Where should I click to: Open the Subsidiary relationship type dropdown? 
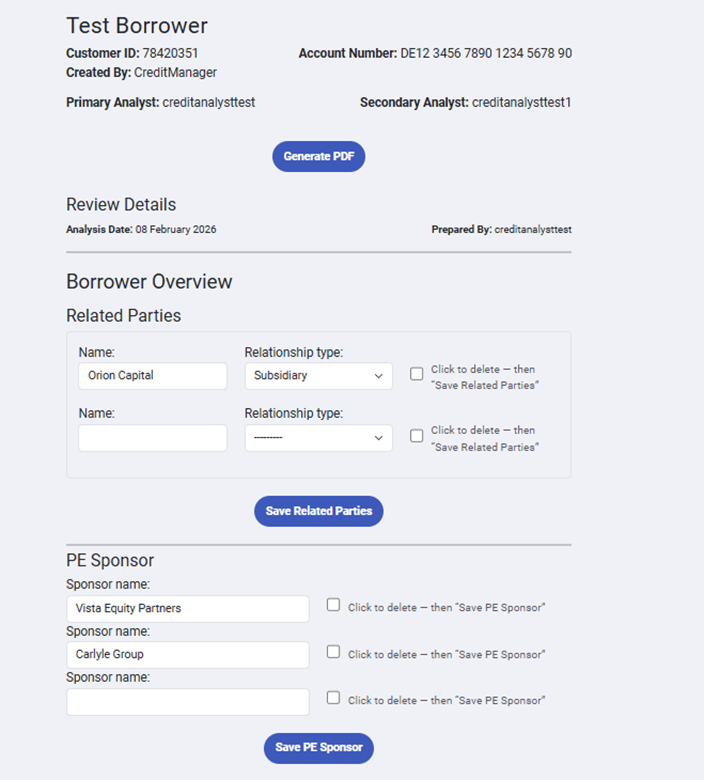pos(318,376)
